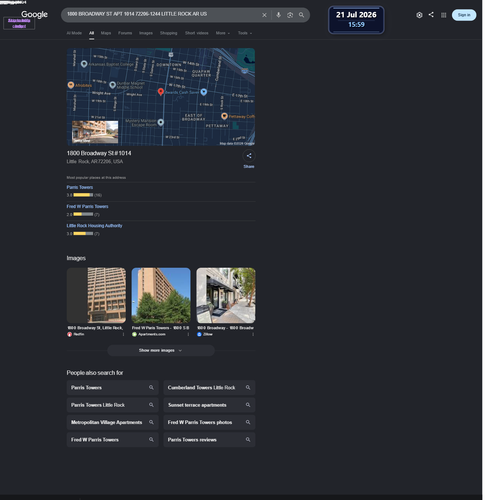Expand Show more images
Image resolution: width=488 pixels, height=500 pixels.
coord(161,350)
